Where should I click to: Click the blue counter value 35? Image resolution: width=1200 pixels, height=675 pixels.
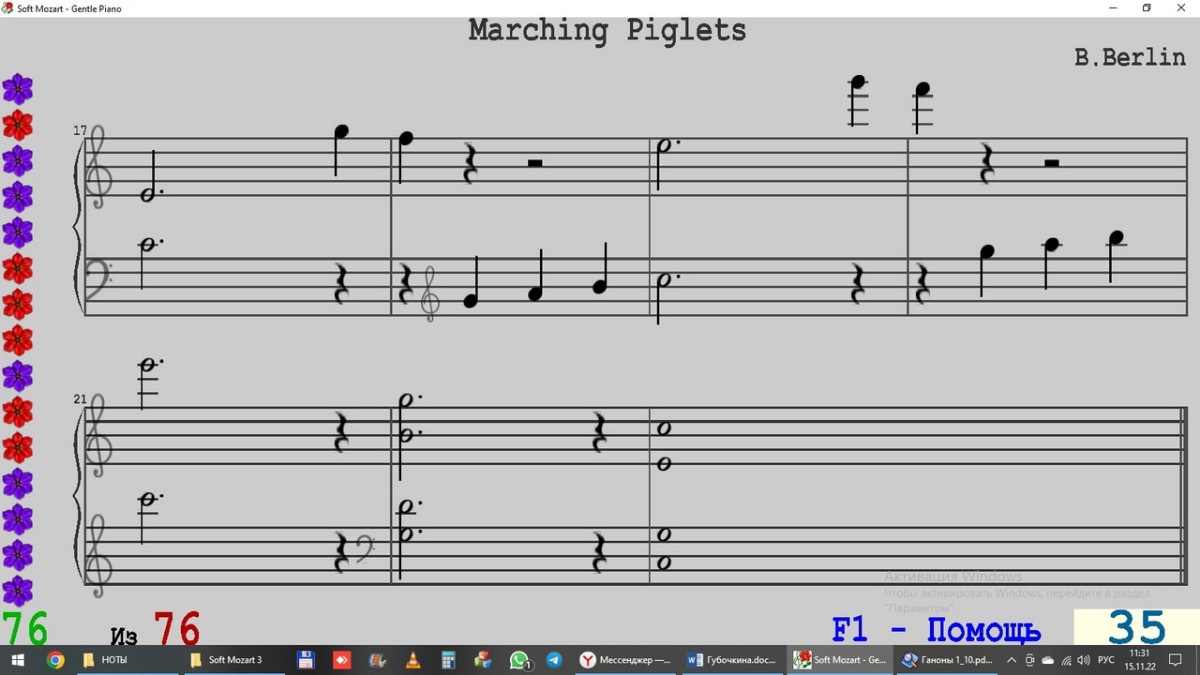1137,628
